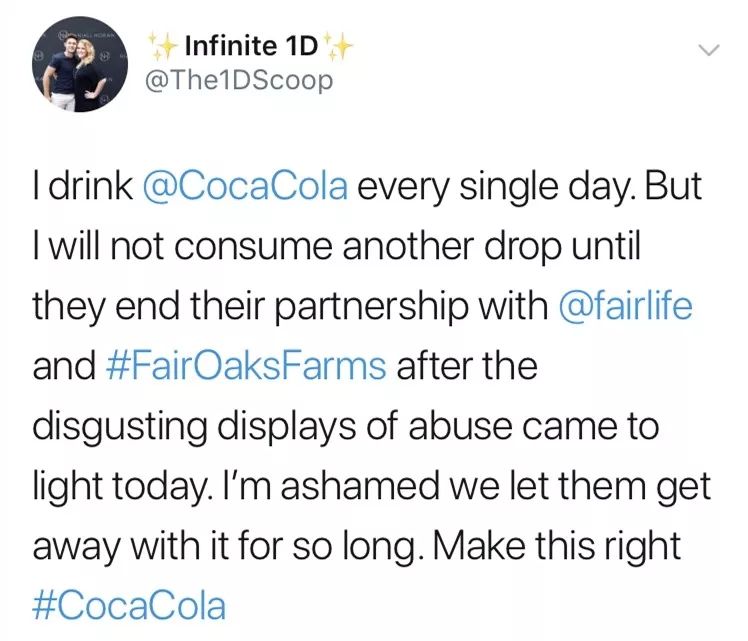748x641 pixels.
Task: Click the words 'after the' beside the hashtag
Action: click(467, 366)
